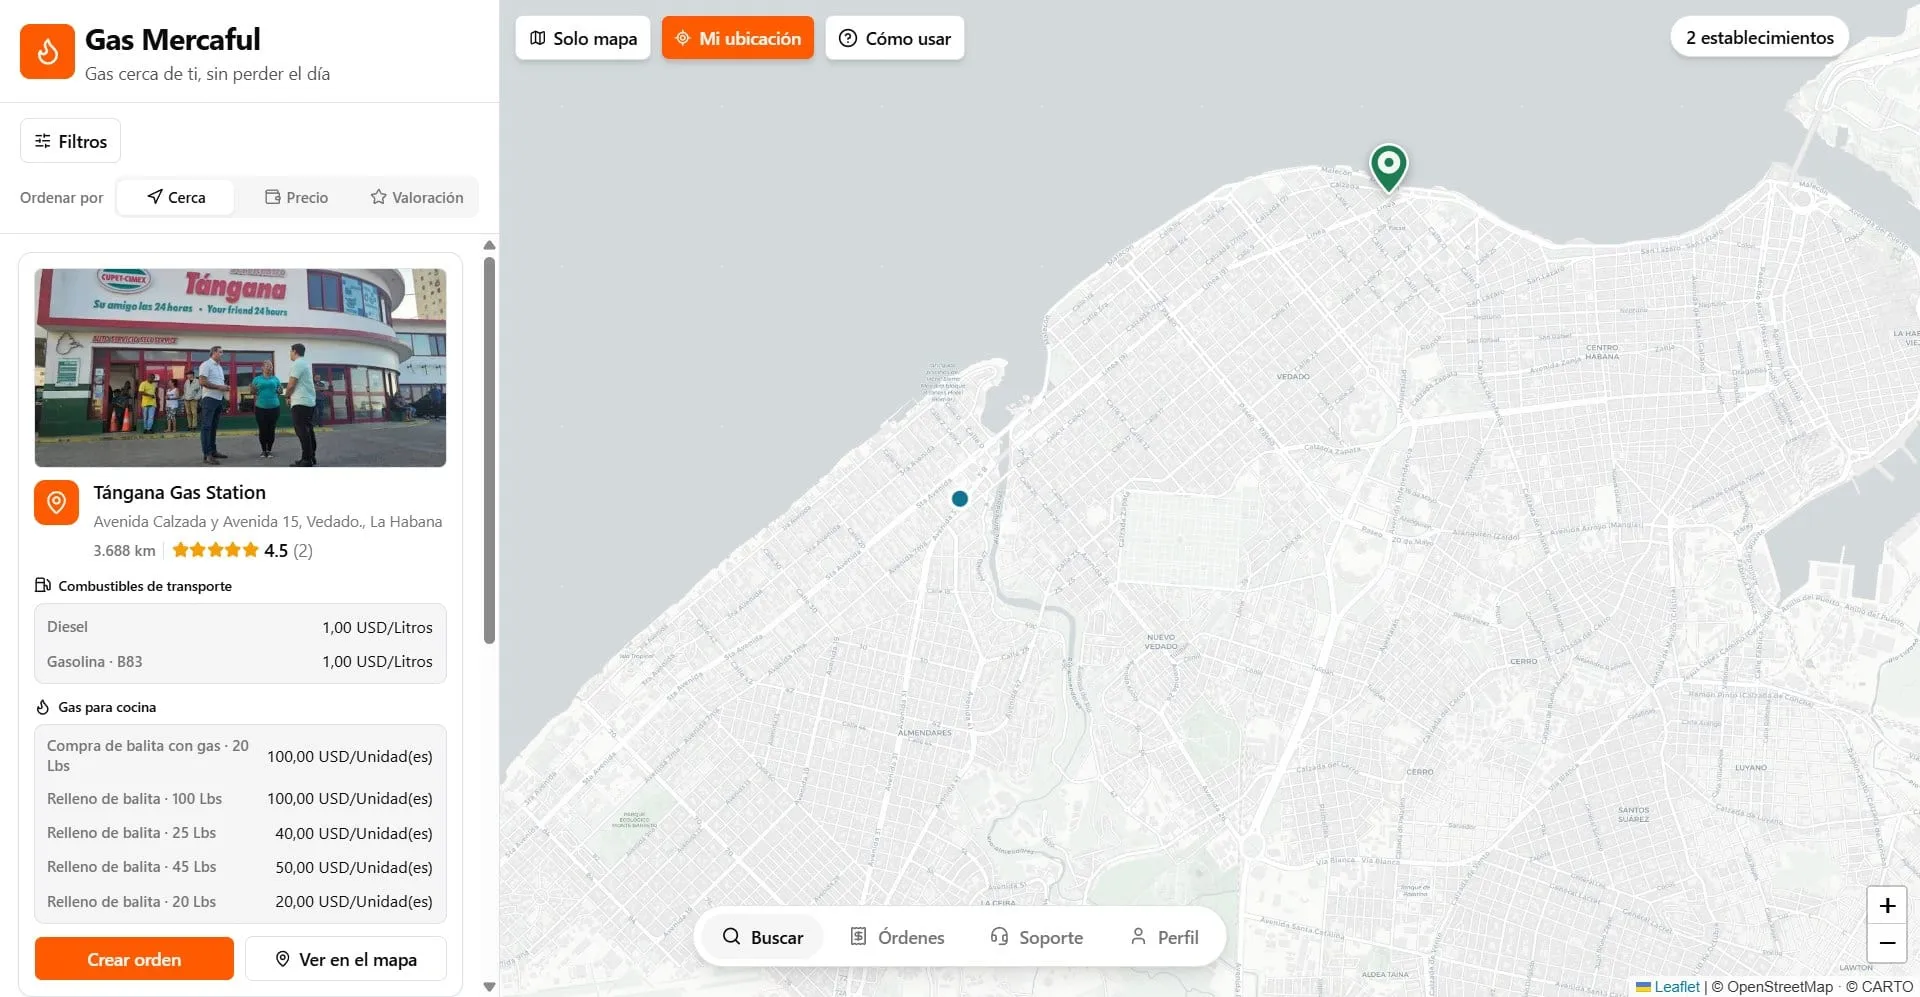Select Compra de balita con gas row
Image resolution: width=1920 pixels, height=997 pixels.
coord(240,756)
